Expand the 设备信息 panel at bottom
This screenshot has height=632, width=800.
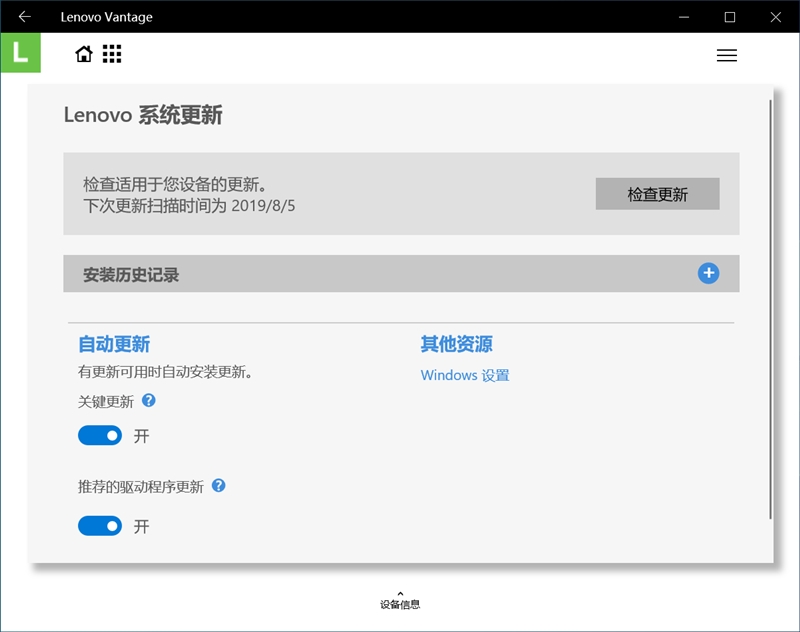400,598
